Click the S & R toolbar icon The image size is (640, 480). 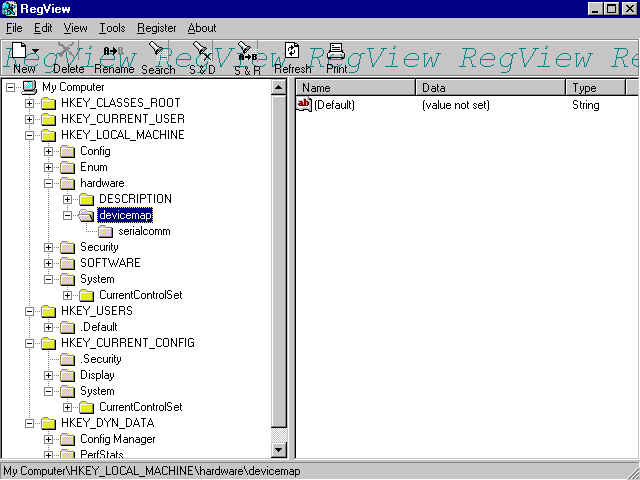pos(247,52)
